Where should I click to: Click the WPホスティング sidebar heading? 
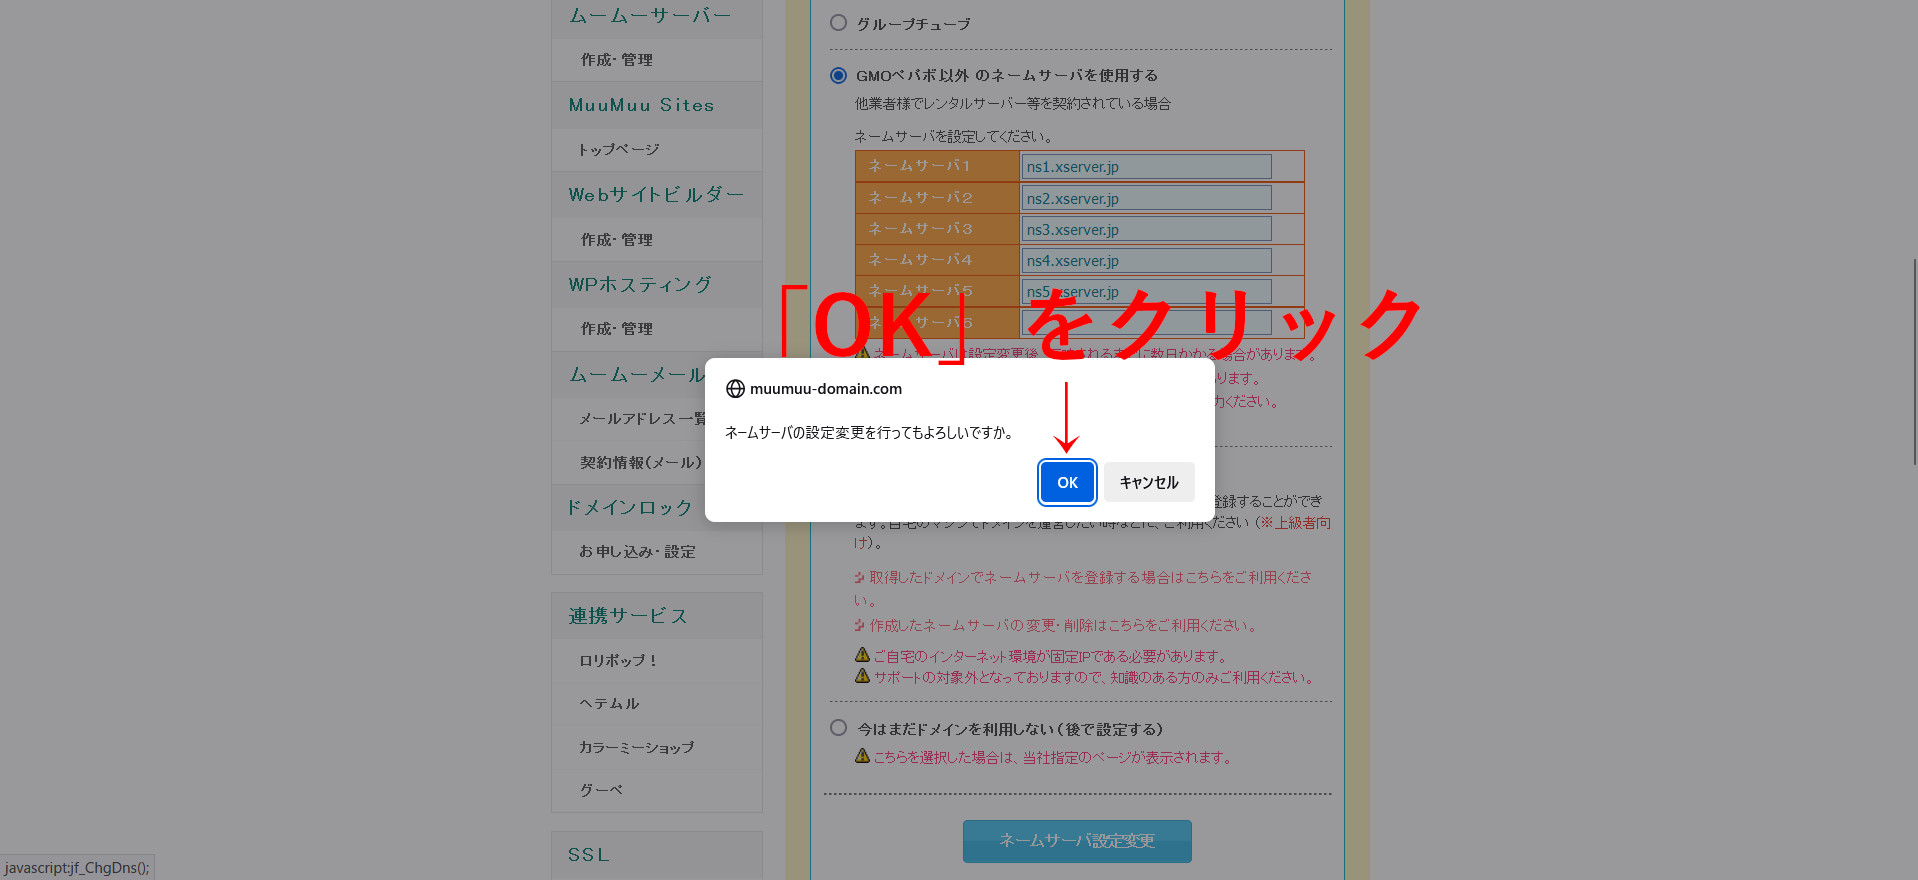pos(640,285)
